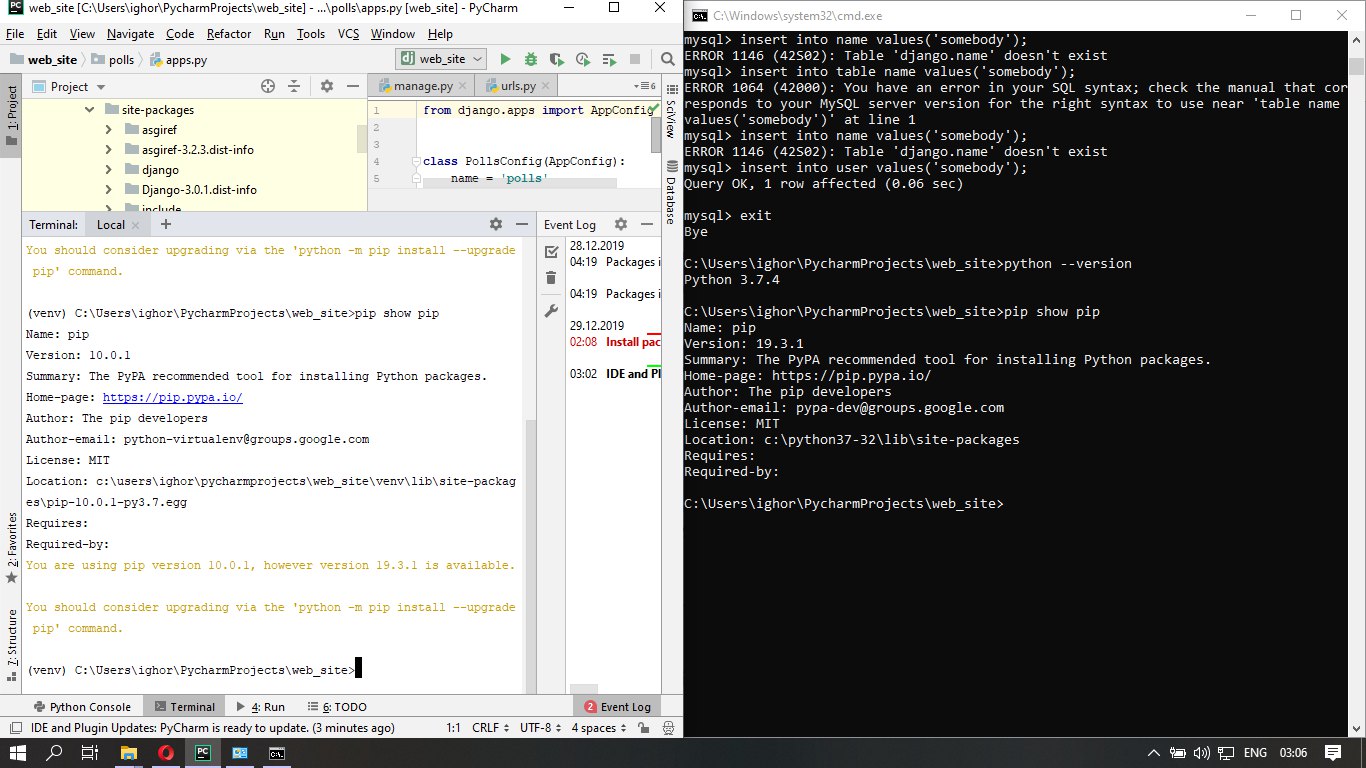Expand asgiref-3.2.3.dist-info folder
1366x768 pixels.
pyautogui.click(x=110, y=150)
